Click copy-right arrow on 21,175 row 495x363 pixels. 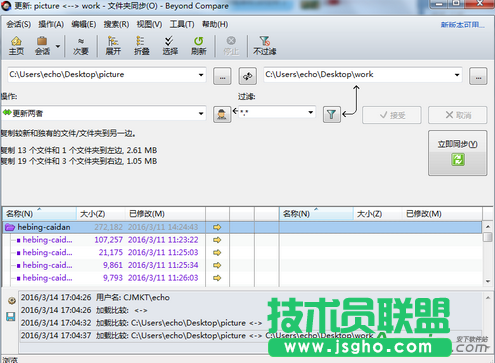click(x=217, y=253)
